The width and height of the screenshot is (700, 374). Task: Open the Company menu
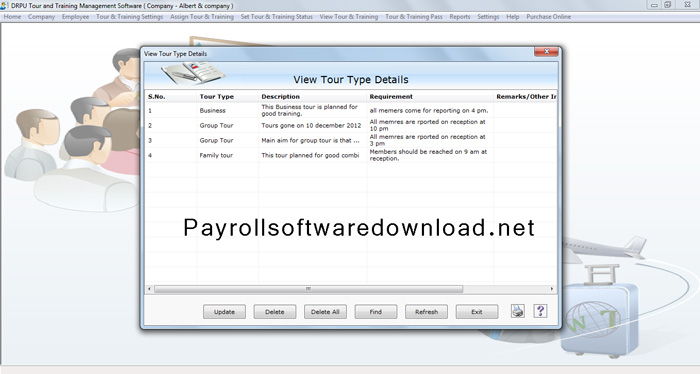click(41, 17)
